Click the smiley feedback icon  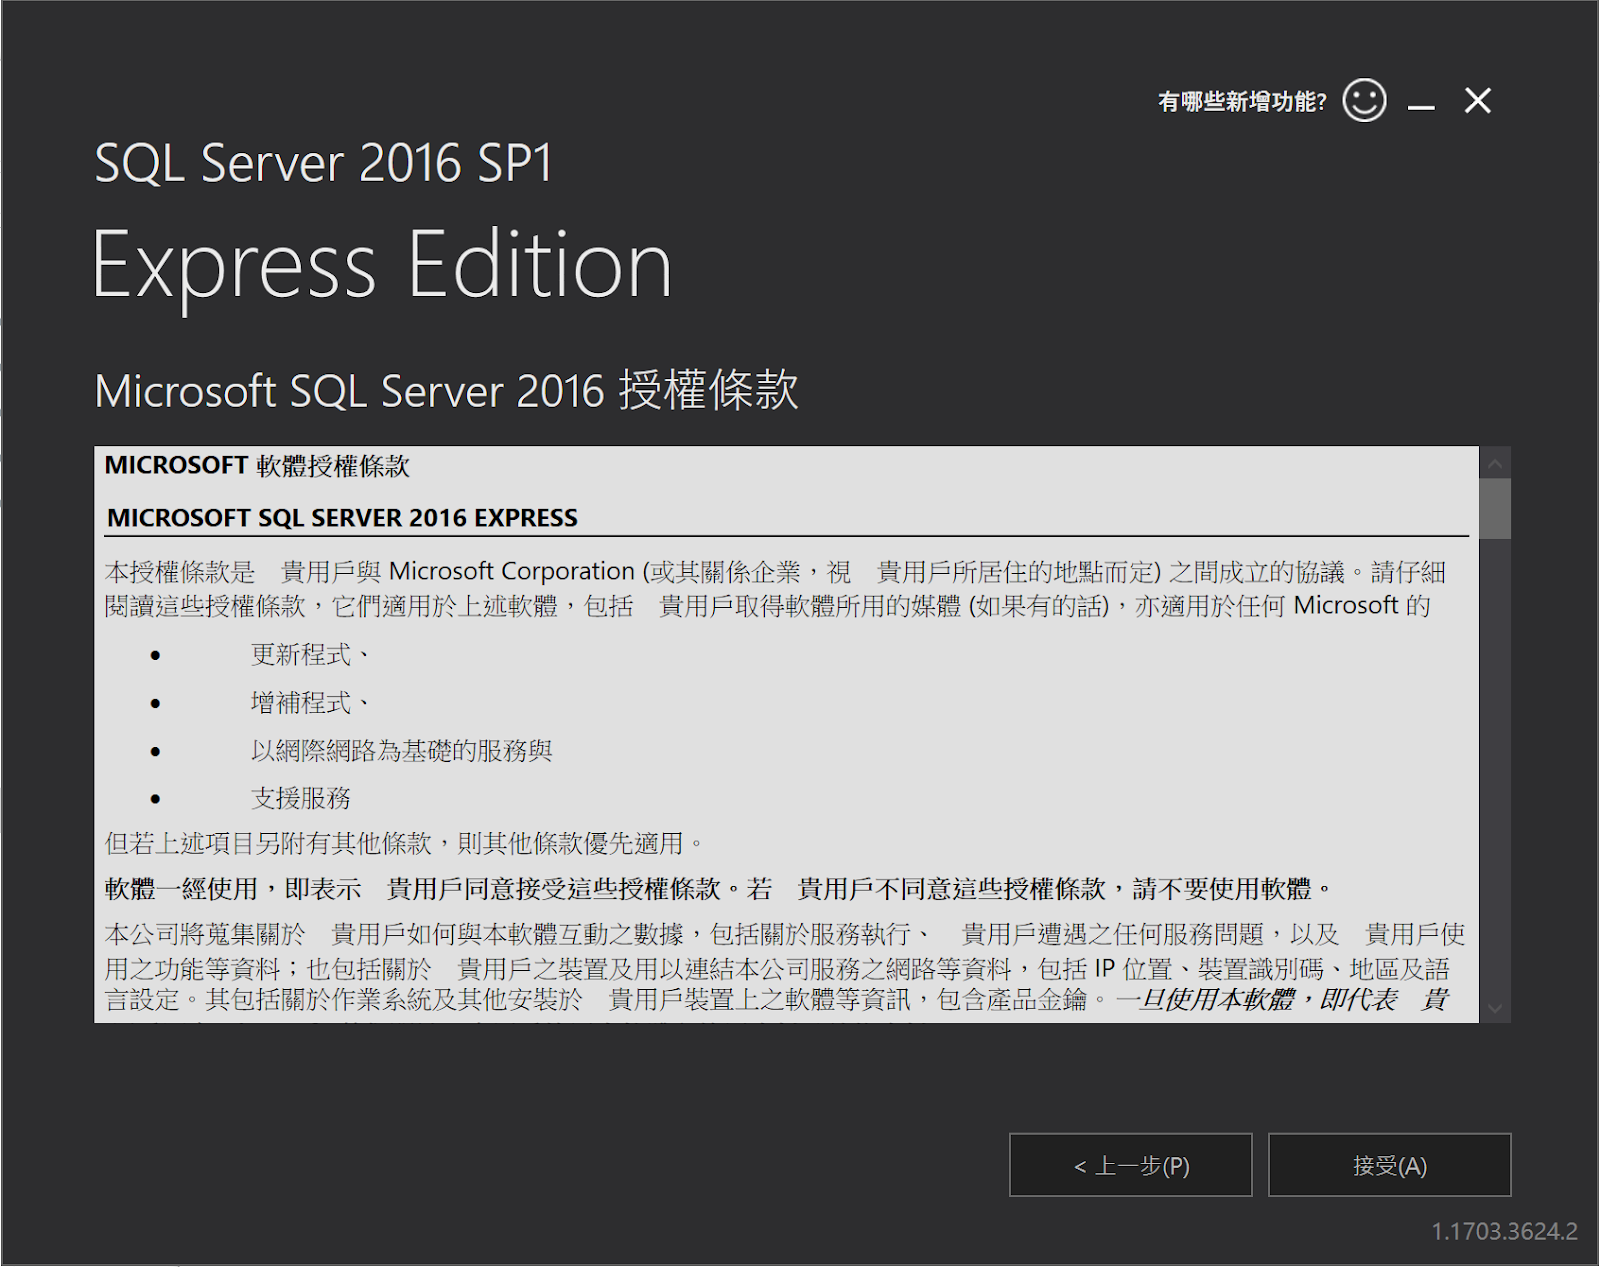click(x=1364, y=100)
